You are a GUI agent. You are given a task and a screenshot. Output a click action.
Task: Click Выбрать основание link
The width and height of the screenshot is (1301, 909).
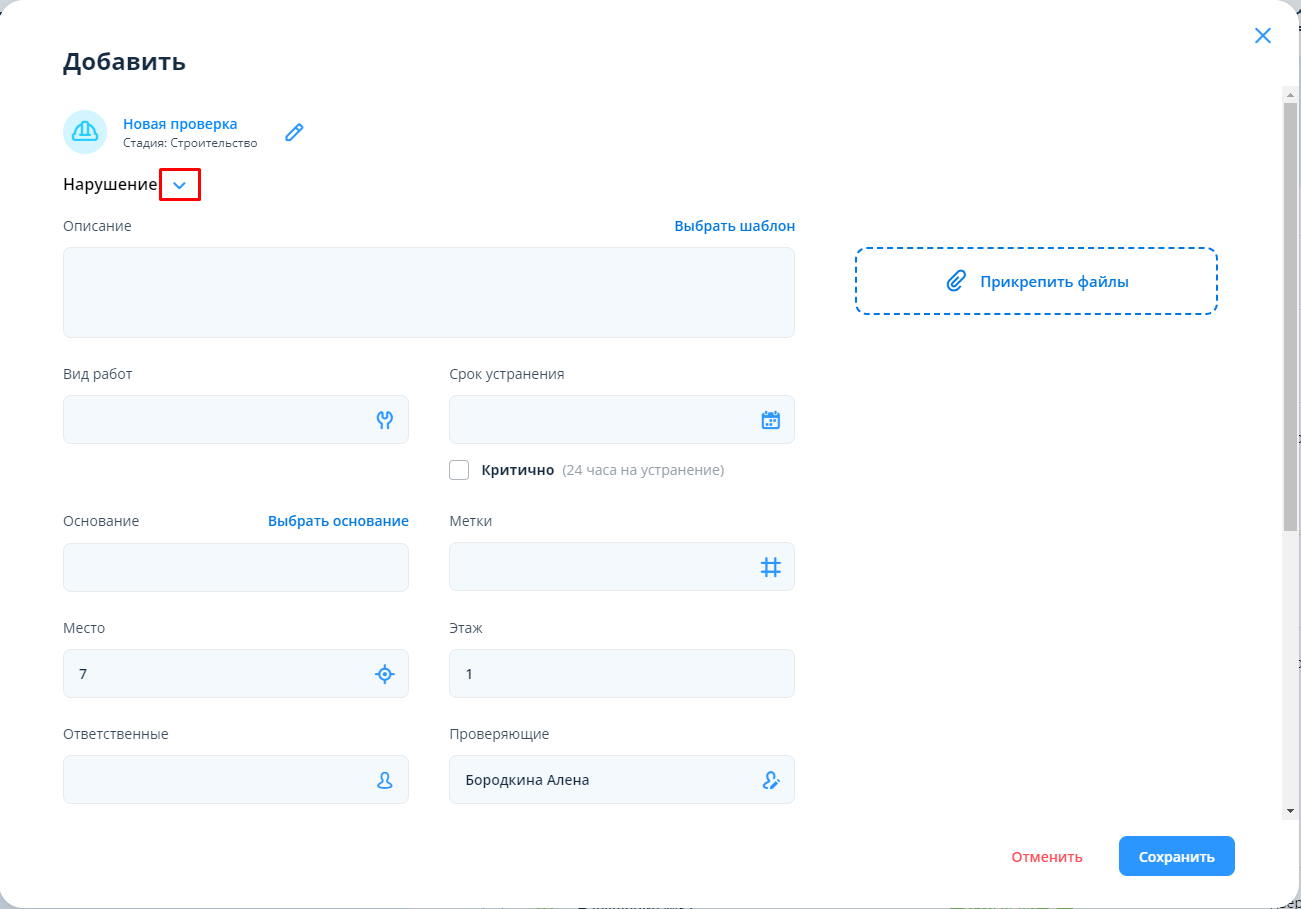(338, 521)
